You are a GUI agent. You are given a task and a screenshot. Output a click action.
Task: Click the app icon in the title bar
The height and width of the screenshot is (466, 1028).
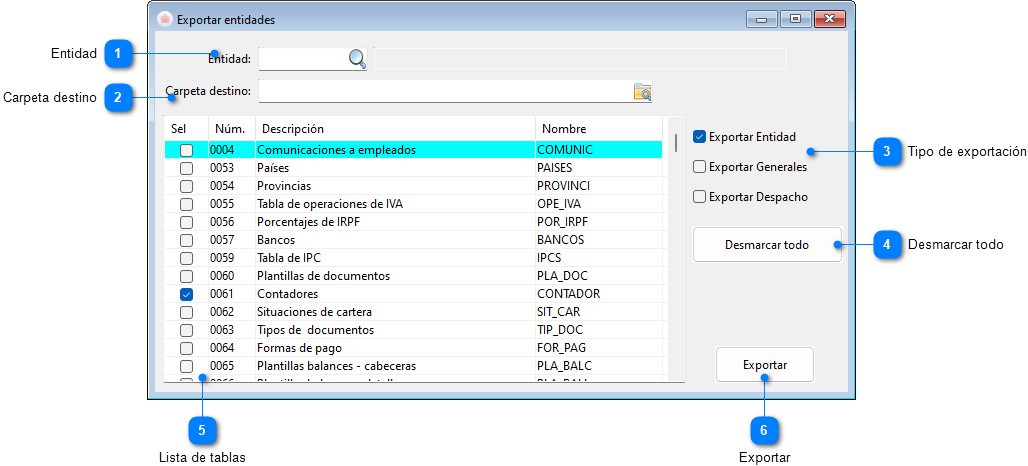(x=165, y=19)
